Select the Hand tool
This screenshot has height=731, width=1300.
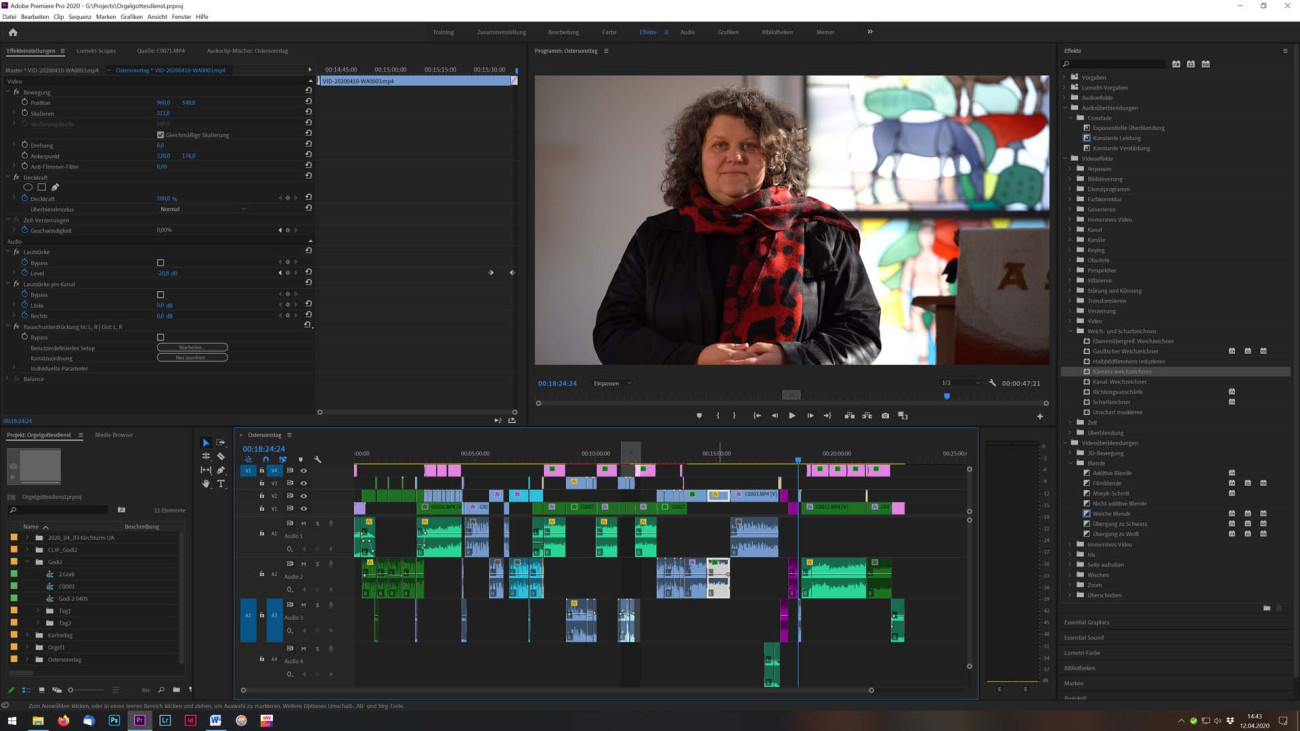click(x=206, y=483)
